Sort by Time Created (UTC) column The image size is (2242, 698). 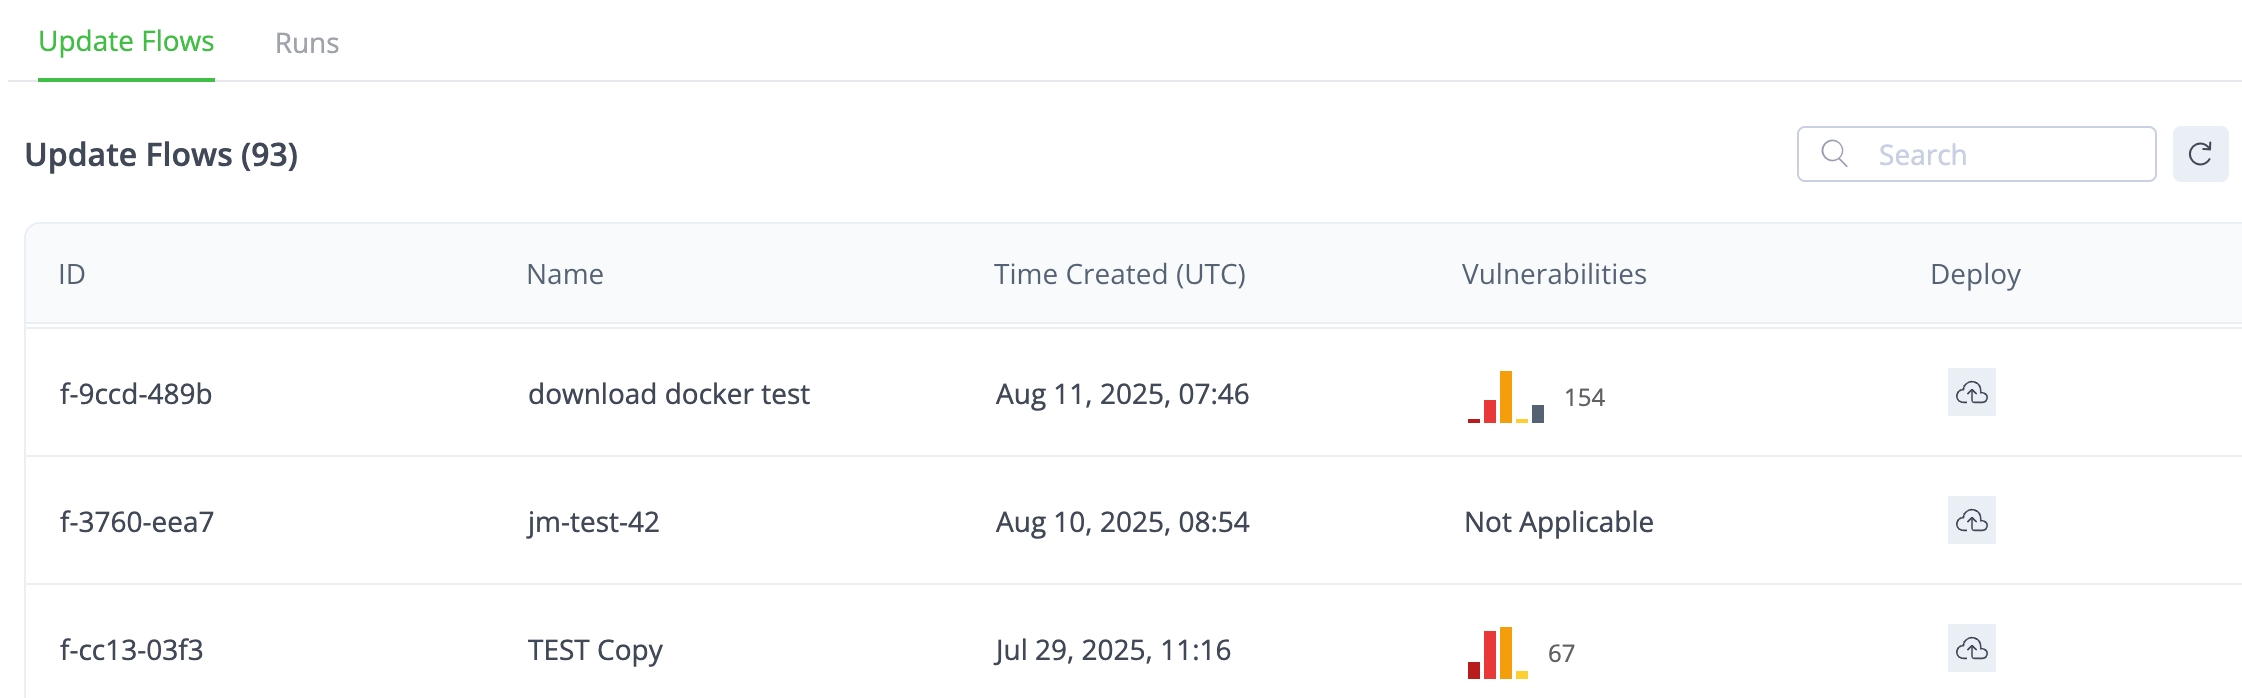(1119, 274)
